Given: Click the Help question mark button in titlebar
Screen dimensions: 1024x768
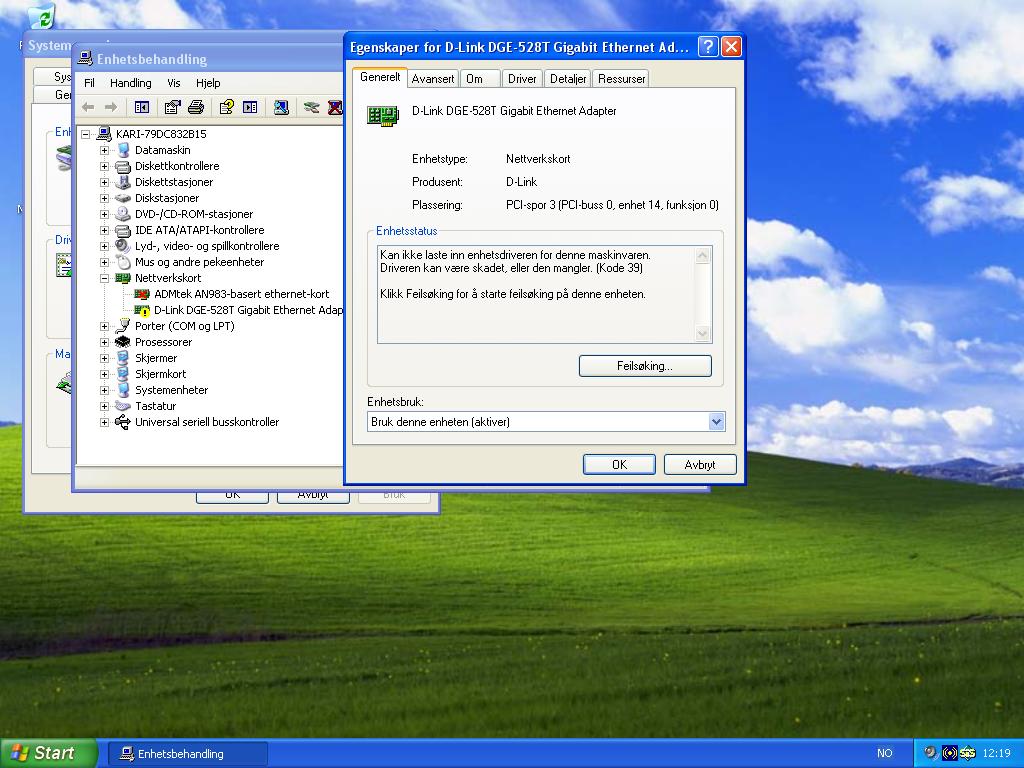Looking at the screenshot, I should click(708, 47).
